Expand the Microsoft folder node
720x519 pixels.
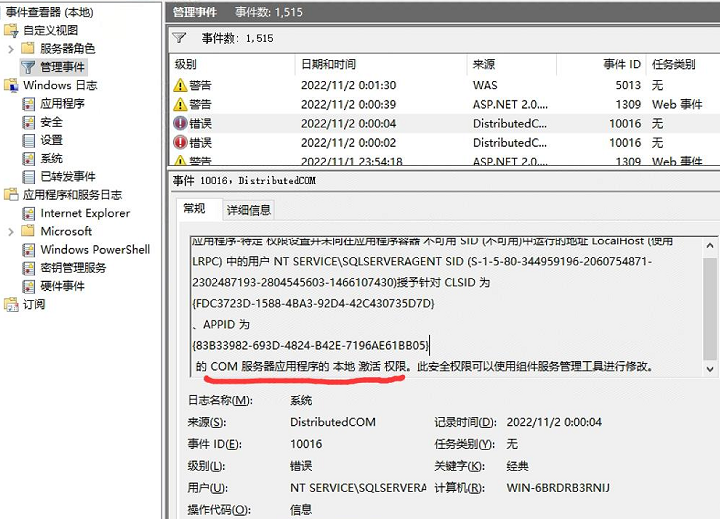tap(10, 232)
